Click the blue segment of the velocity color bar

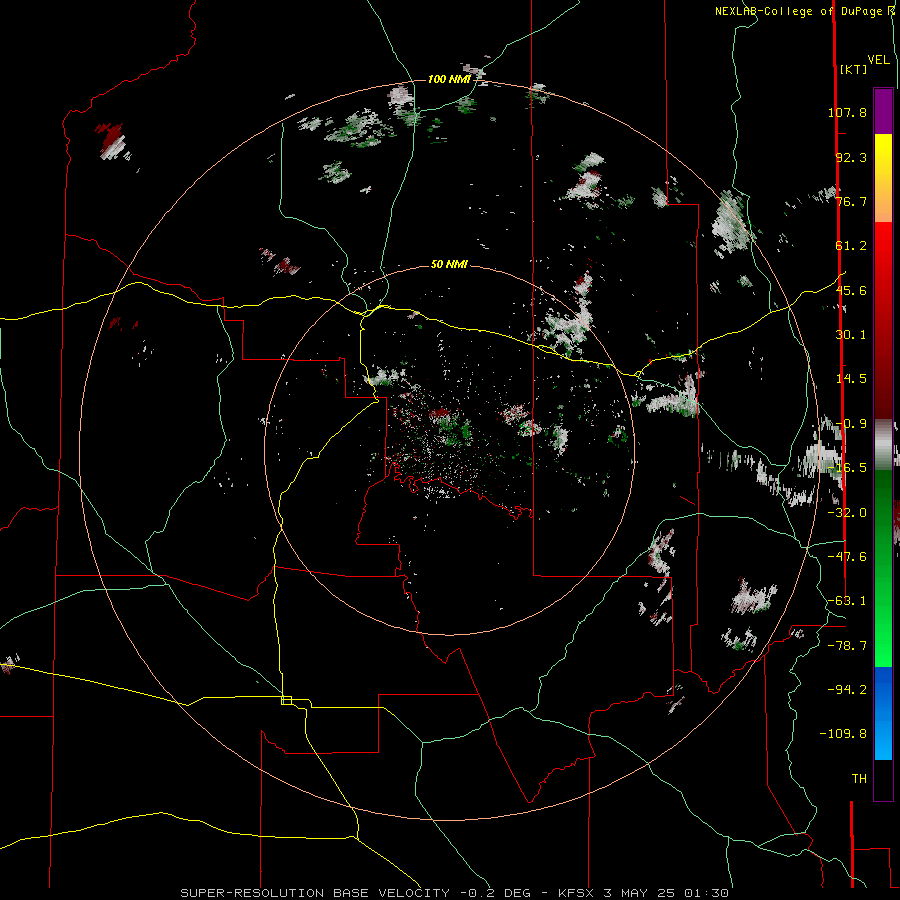[883, 713]
